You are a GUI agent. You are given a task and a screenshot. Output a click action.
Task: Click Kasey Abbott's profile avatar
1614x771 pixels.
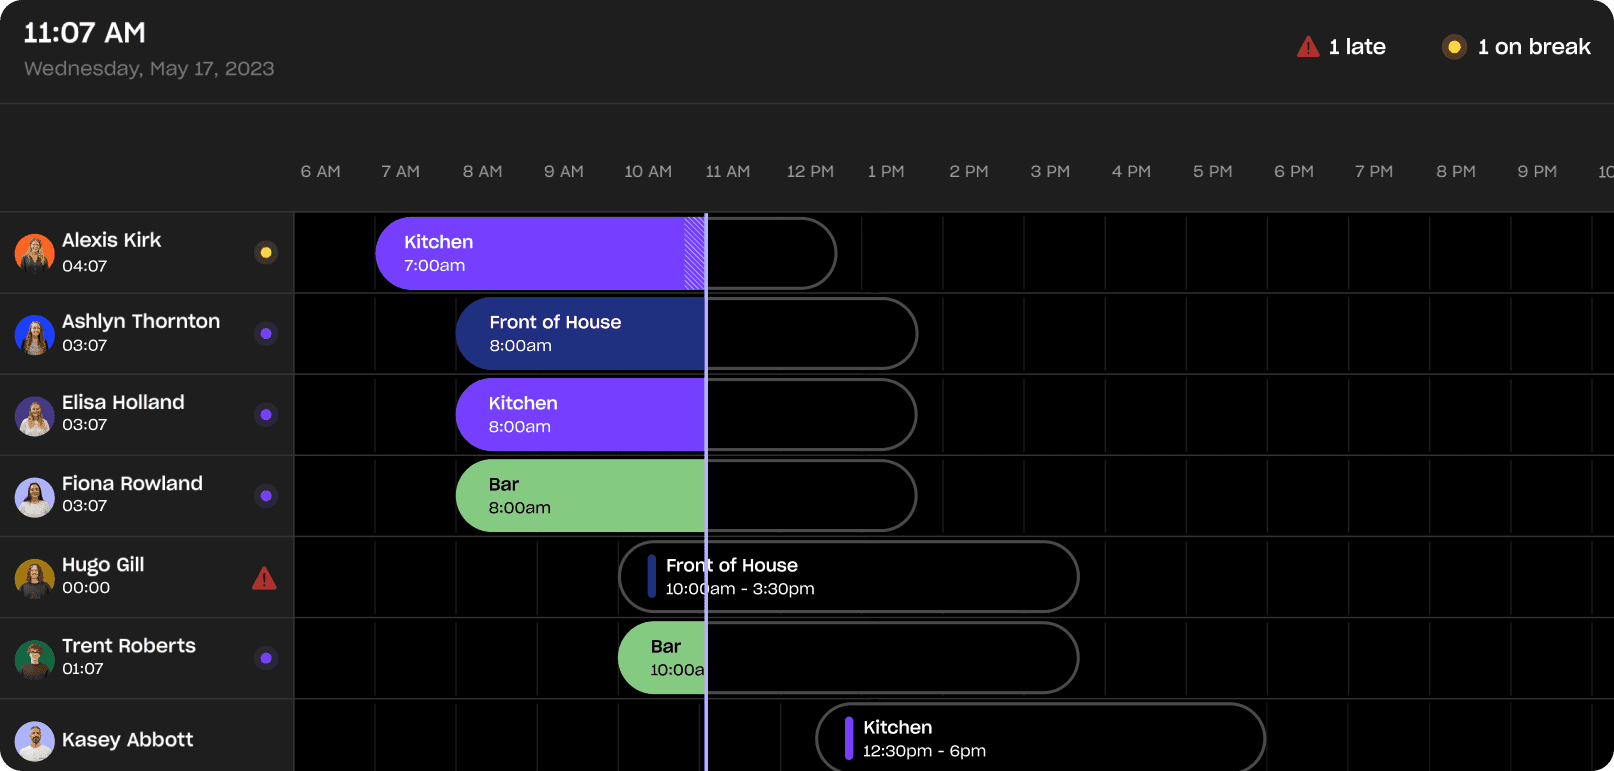pyautogui.click(x=34, y=741)
